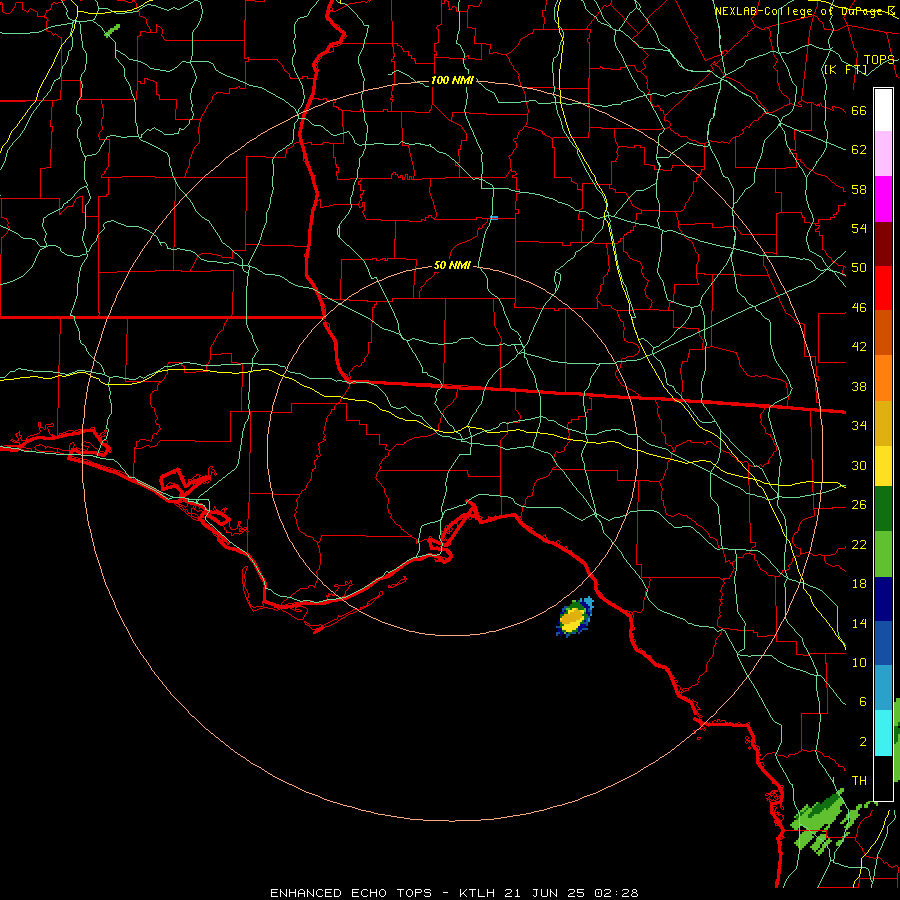Viewport: 900px width, 900px height.
Task: Click the 22 scale label
Action: [x=859, y=544]
